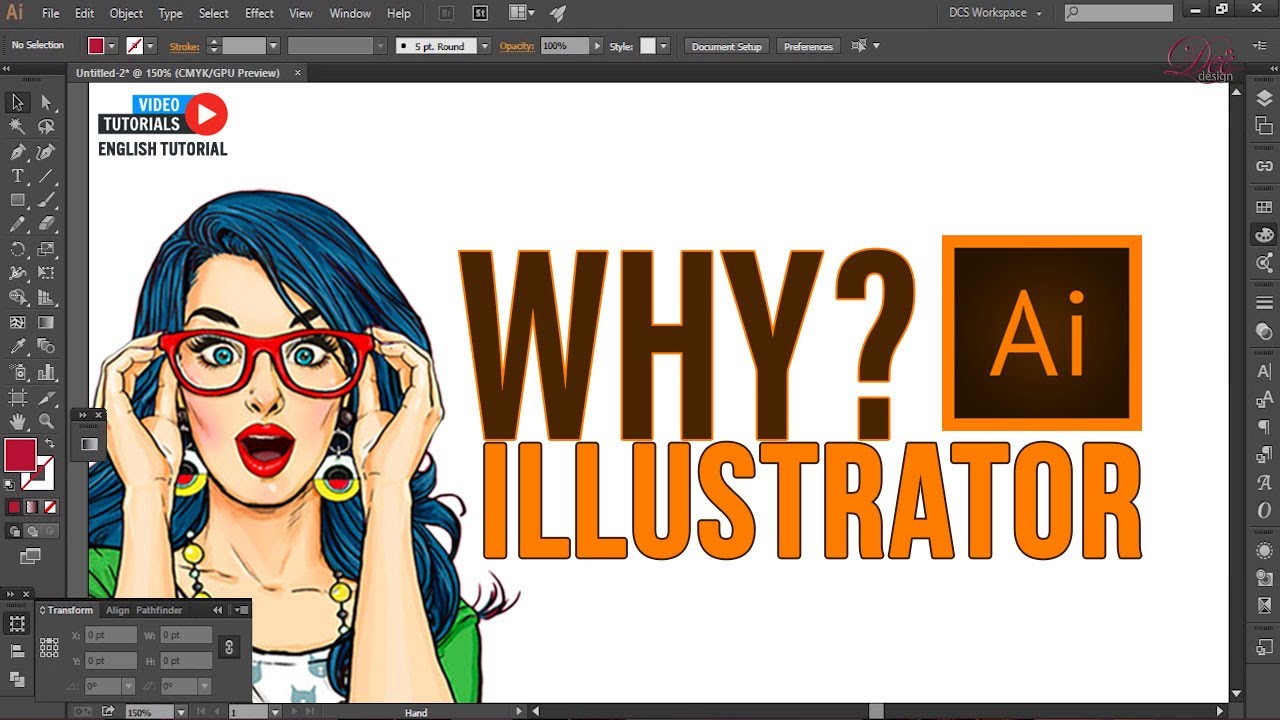Activate the Eyedropper tool
The width and height of the screenshot is (1280, 720).
click(x=17, y=347)
